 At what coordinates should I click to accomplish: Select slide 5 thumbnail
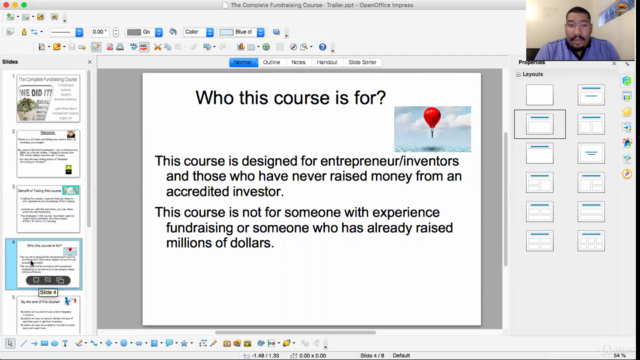point(48,315)
